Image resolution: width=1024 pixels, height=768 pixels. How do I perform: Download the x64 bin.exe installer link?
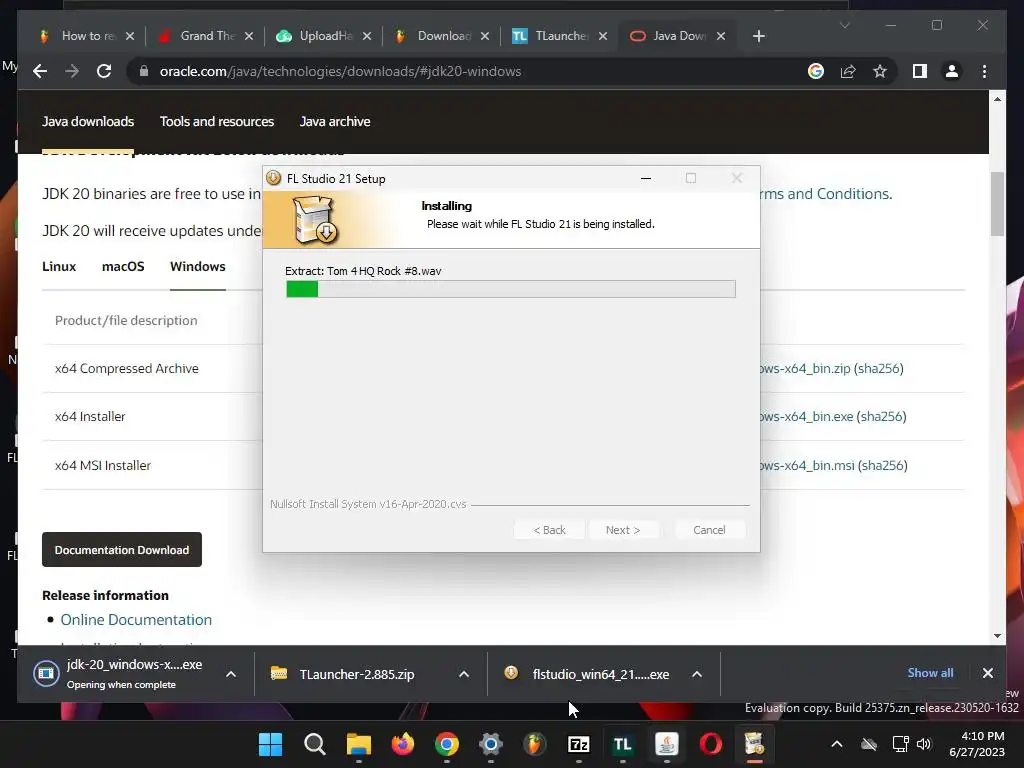pos(807,417)
